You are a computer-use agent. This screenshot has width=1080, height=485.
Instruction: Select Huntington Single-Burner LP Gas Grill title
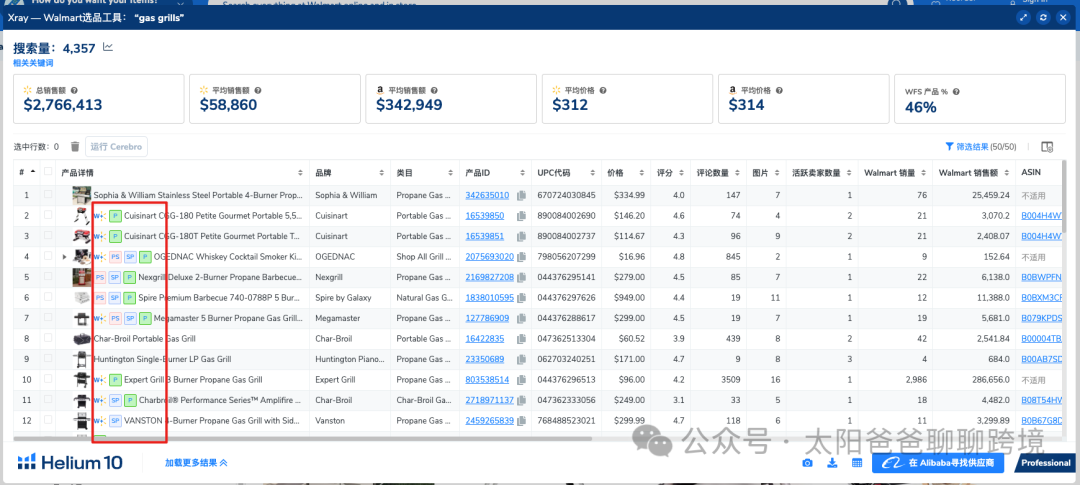[x=163, y=359]
